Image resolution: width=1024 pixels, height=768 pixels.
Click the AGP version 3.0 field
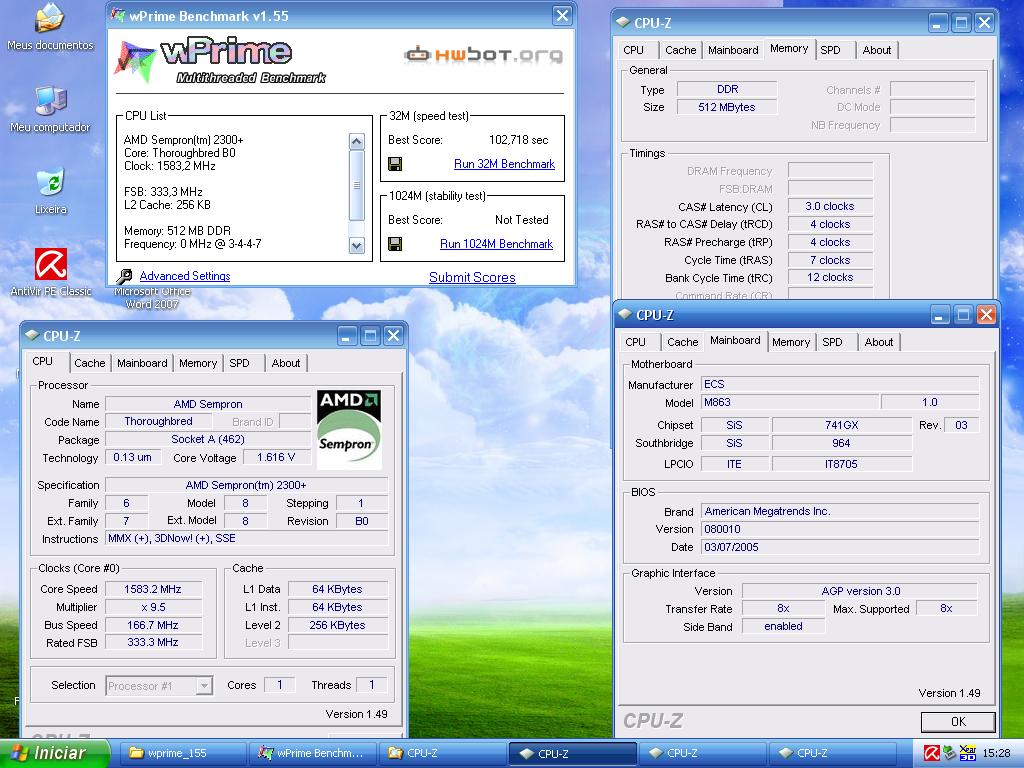click(859, 591)
